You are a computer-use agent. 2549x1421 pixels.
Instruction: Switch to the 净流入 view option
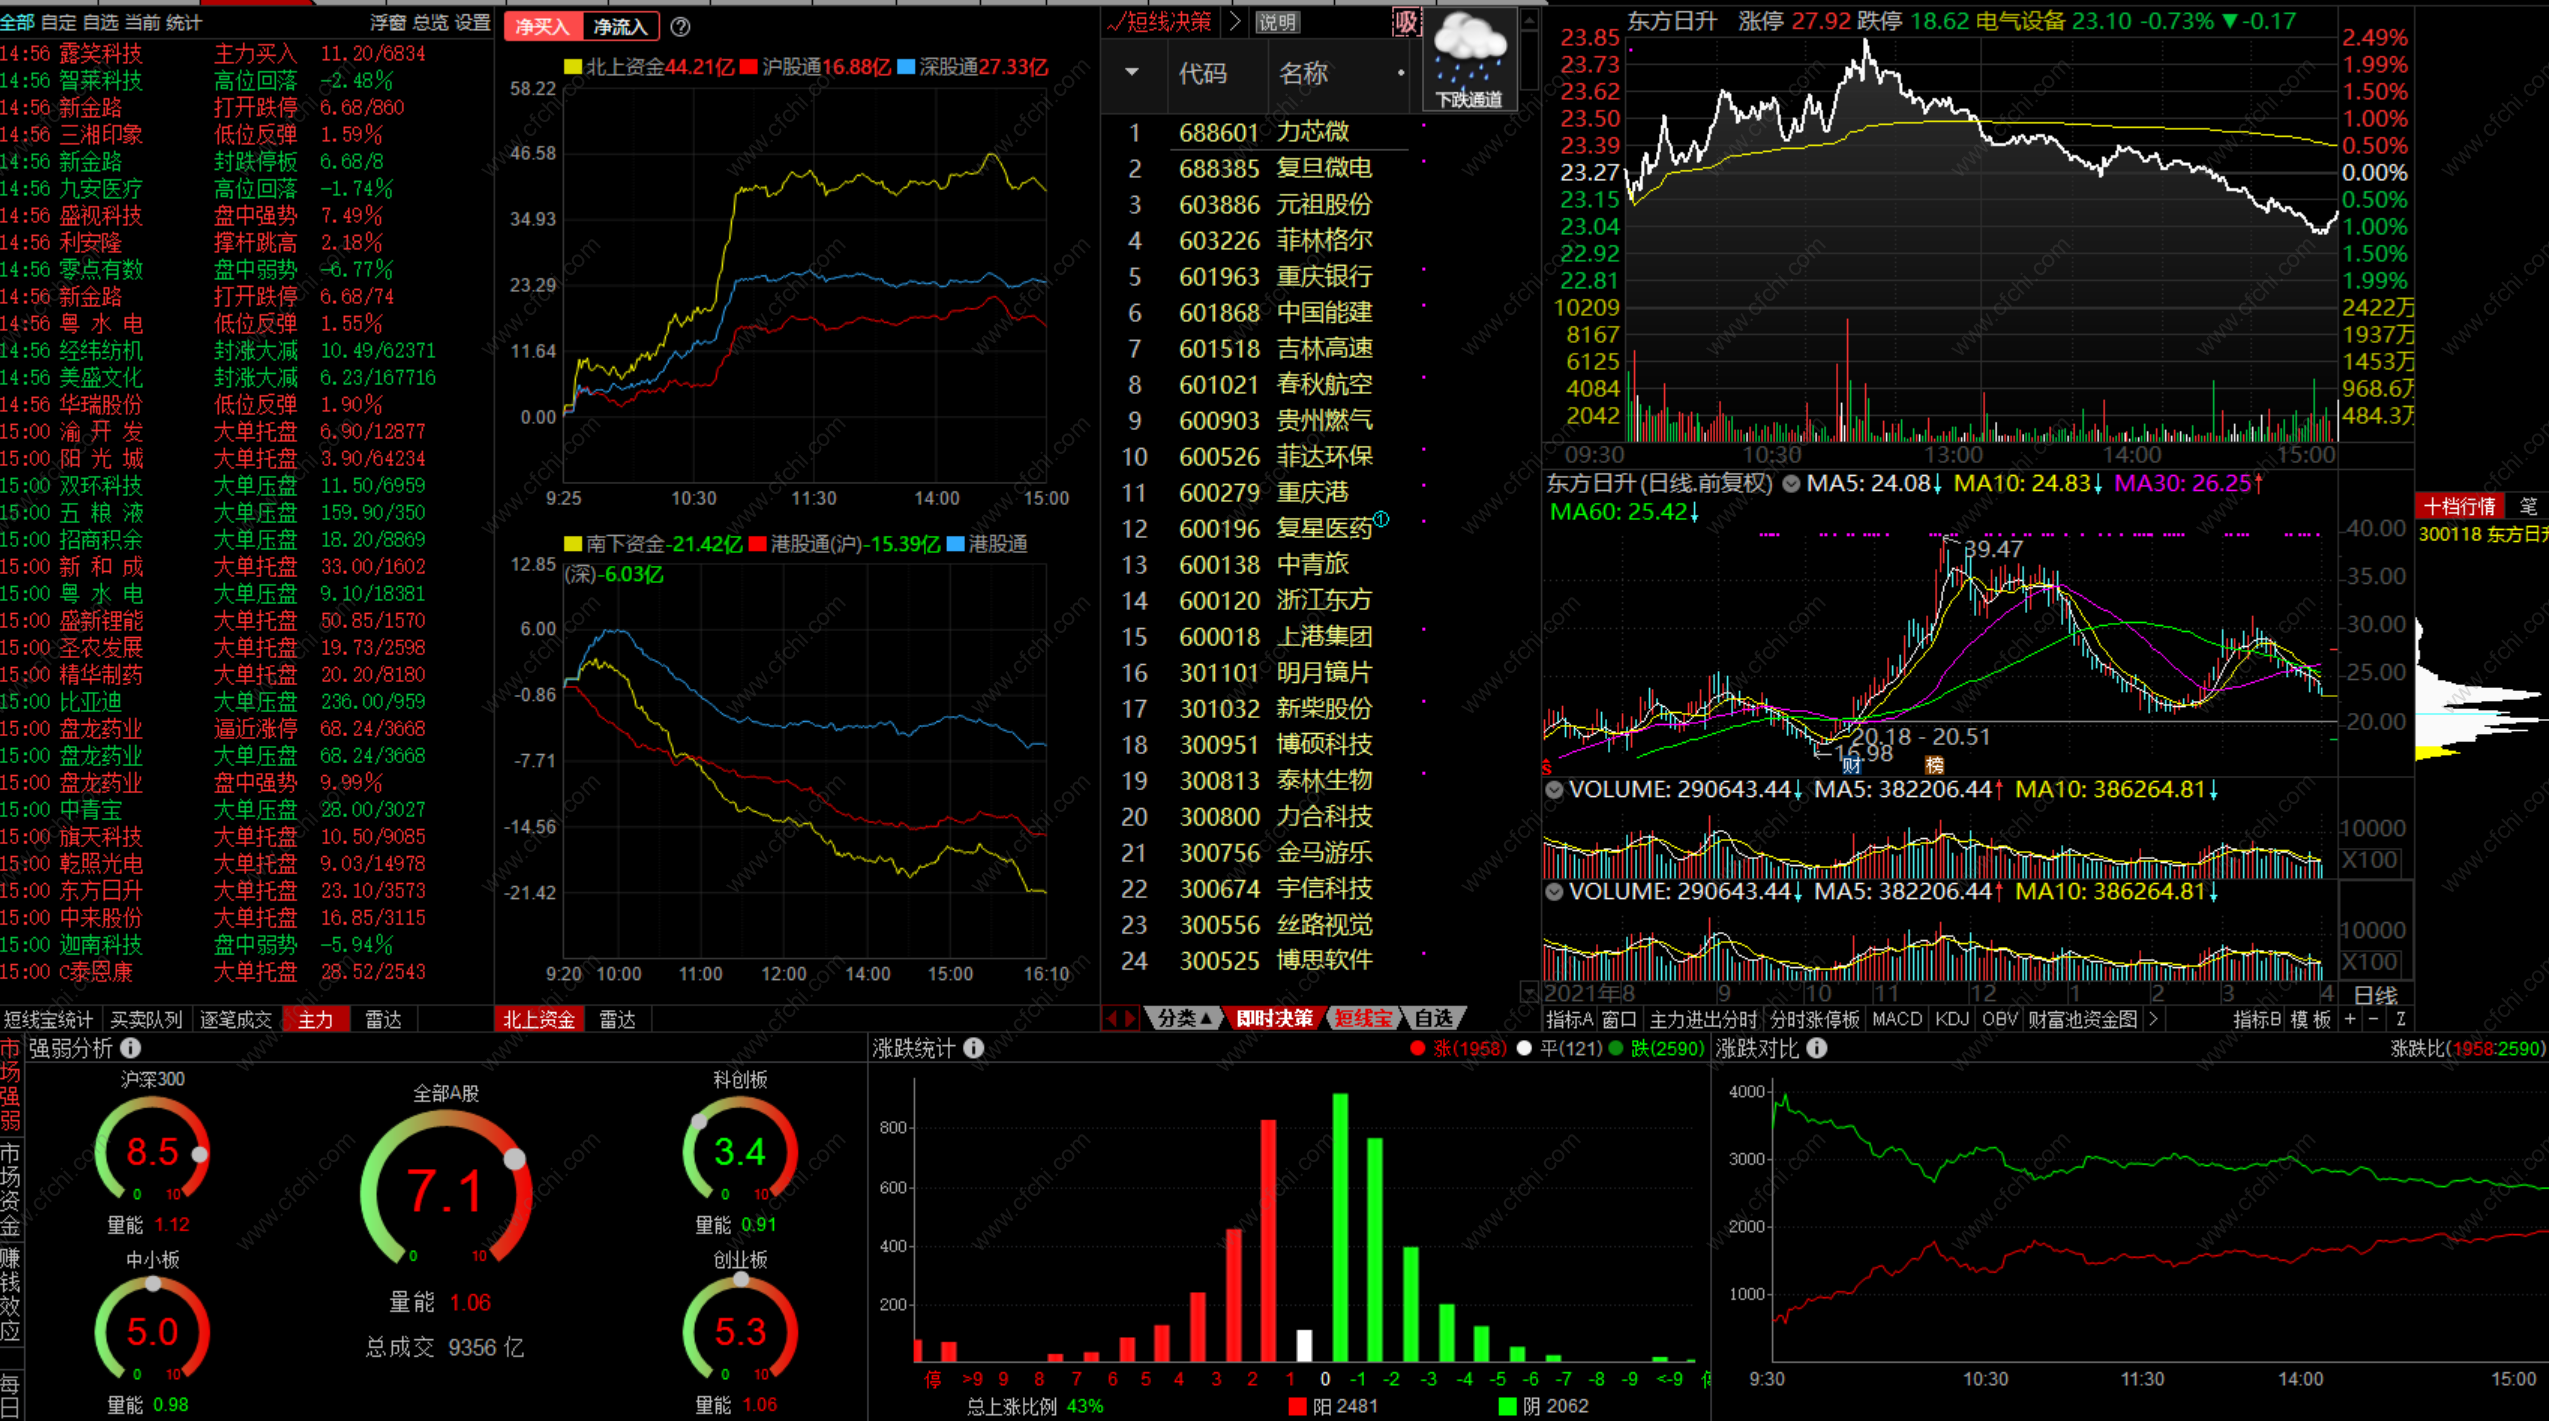[620, 27]
